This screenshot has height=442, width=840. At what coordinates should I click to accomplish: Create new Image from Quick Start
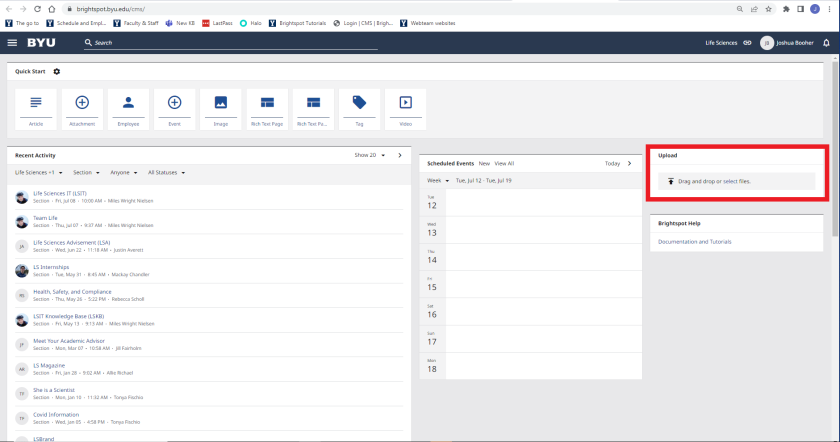coord(221,109)
